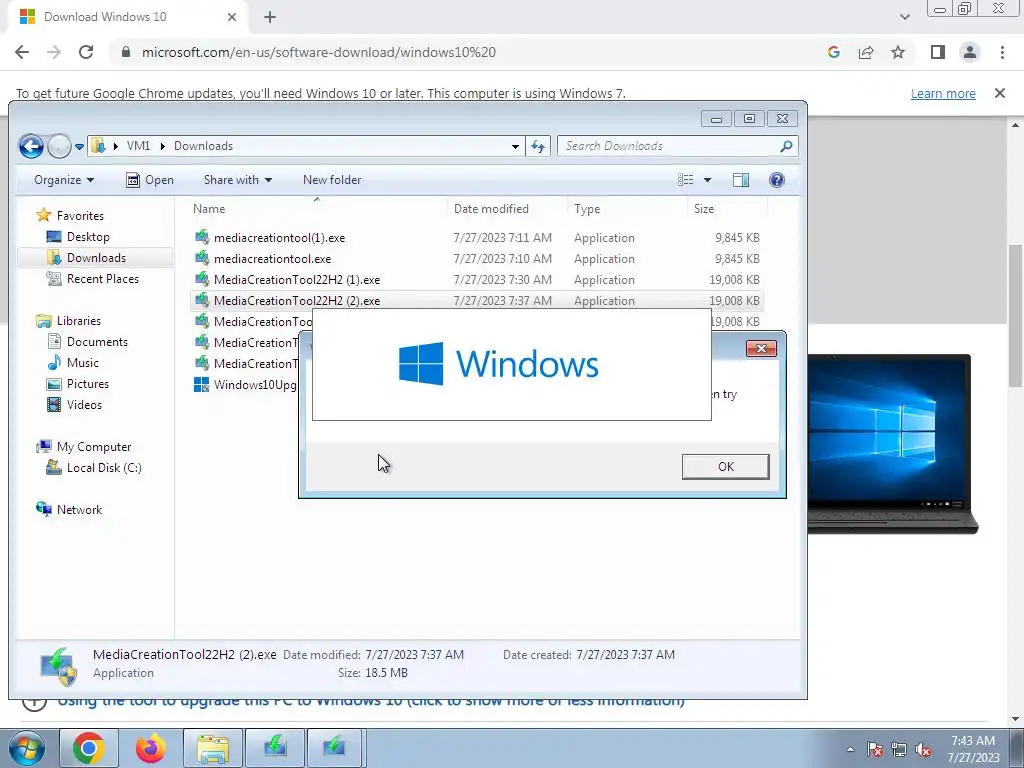Toggle the preview pane icon
The image size is (1024, 768).
(x=741, y=180)
